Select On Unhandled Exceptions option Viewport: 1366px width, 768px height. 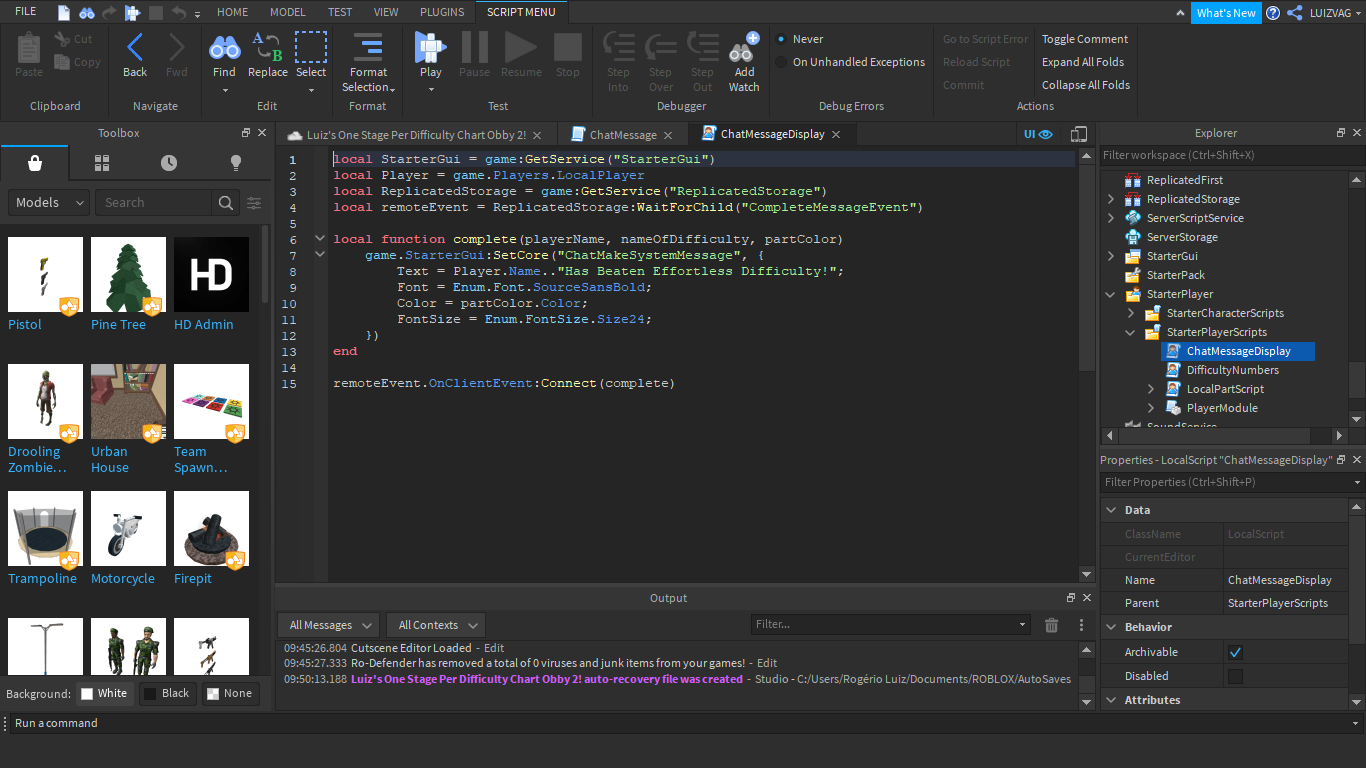click(781, 62)
